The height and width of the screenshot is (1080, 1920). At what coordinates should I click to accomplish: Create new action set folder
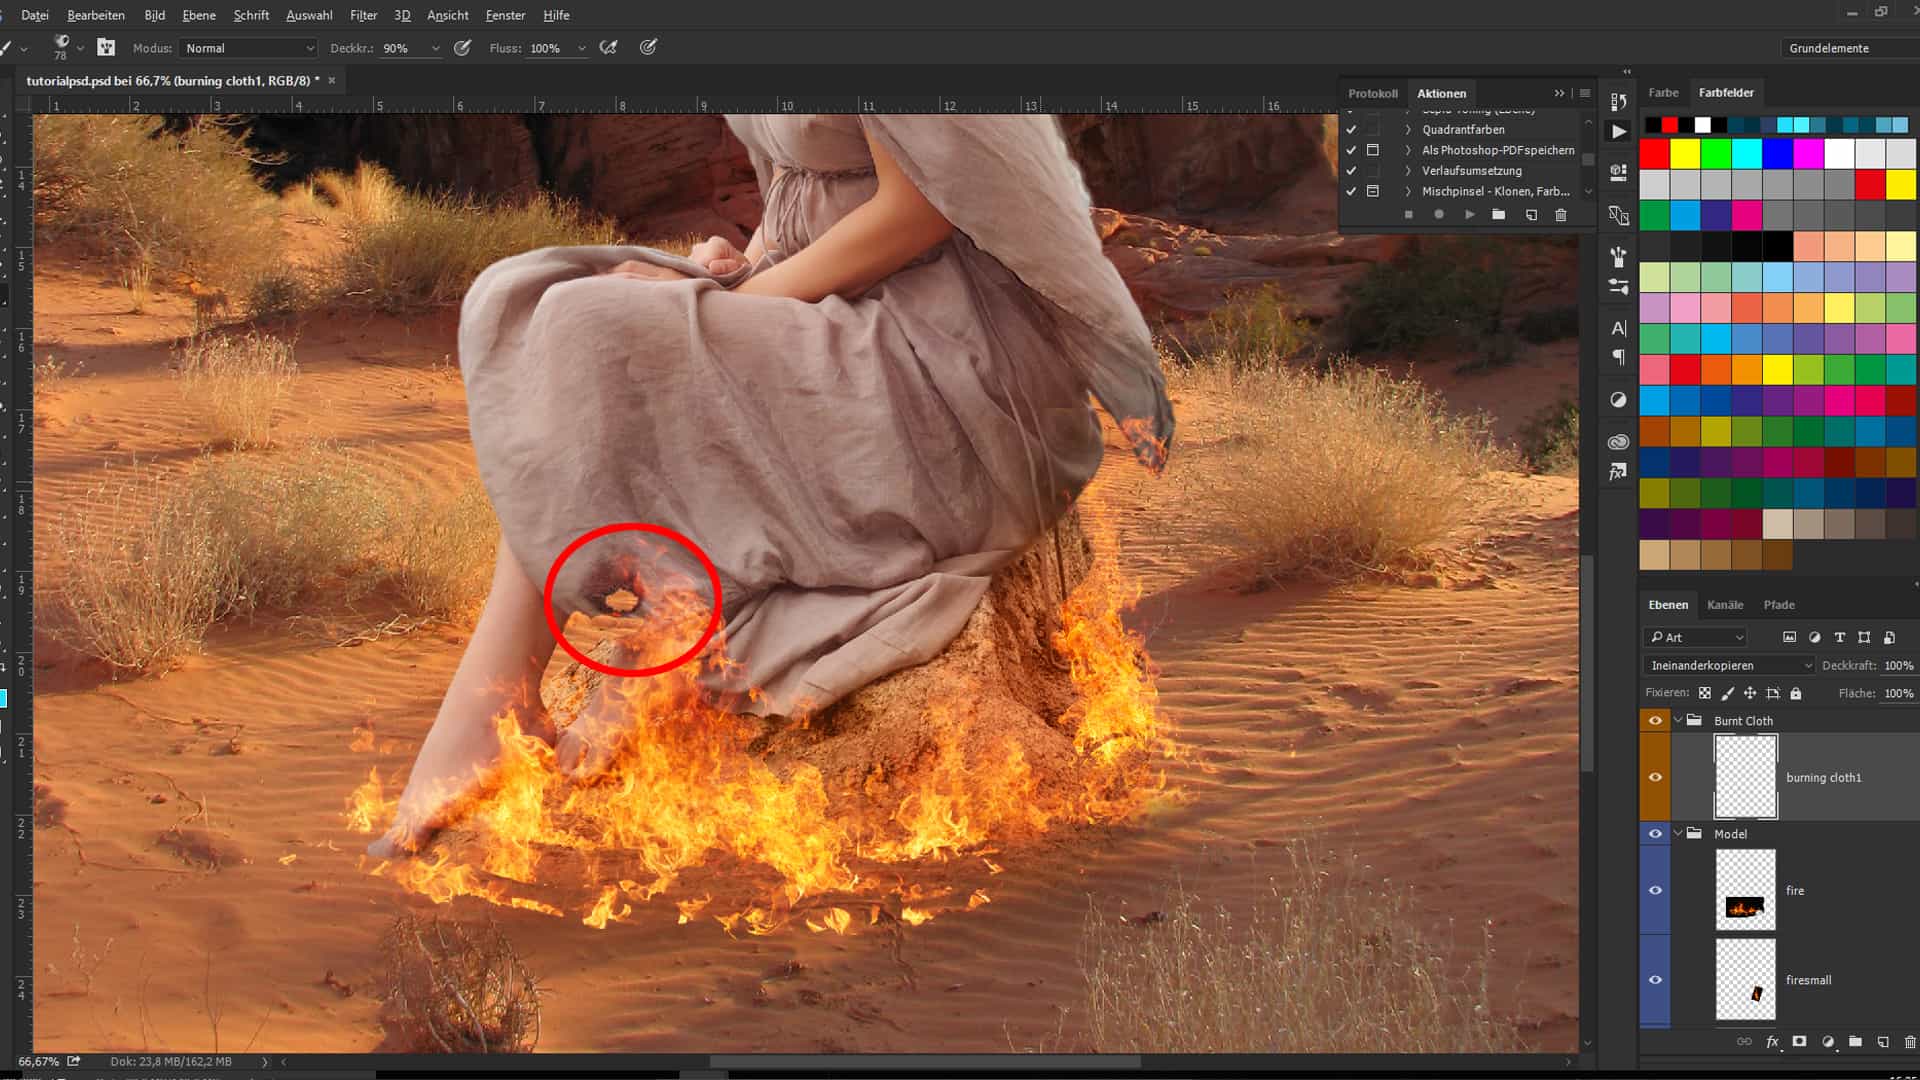click(x=1498, y=215)
